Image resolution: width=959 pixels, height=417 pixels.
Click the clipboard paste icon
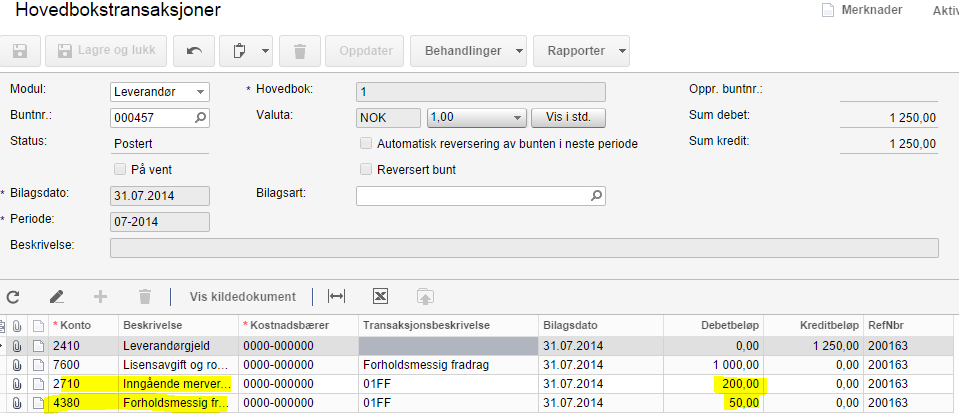click(239, 50)
